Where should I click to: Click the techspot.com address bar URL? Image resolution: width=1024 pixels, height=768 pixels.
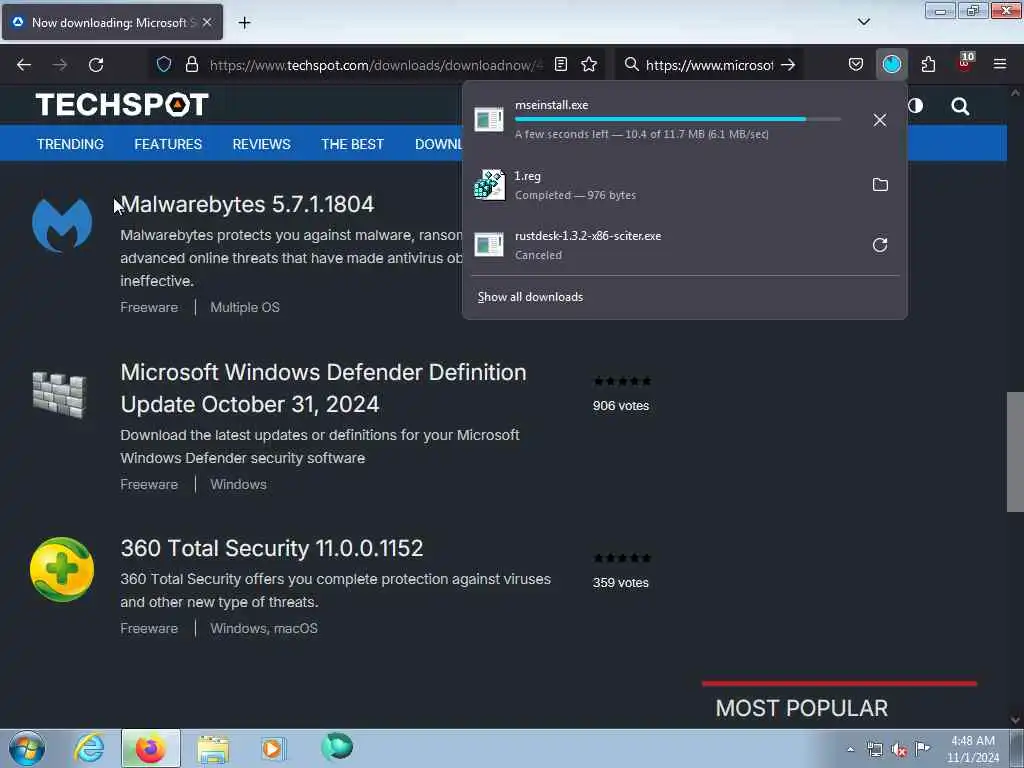coord(376,65)
